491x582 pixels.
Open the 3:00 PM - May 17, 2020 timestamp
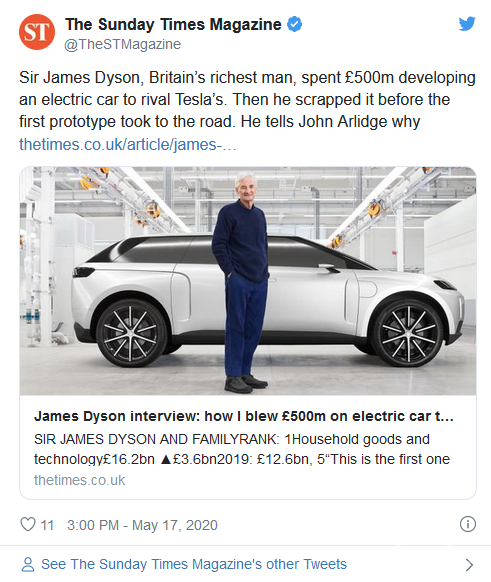tap(142, 525)
